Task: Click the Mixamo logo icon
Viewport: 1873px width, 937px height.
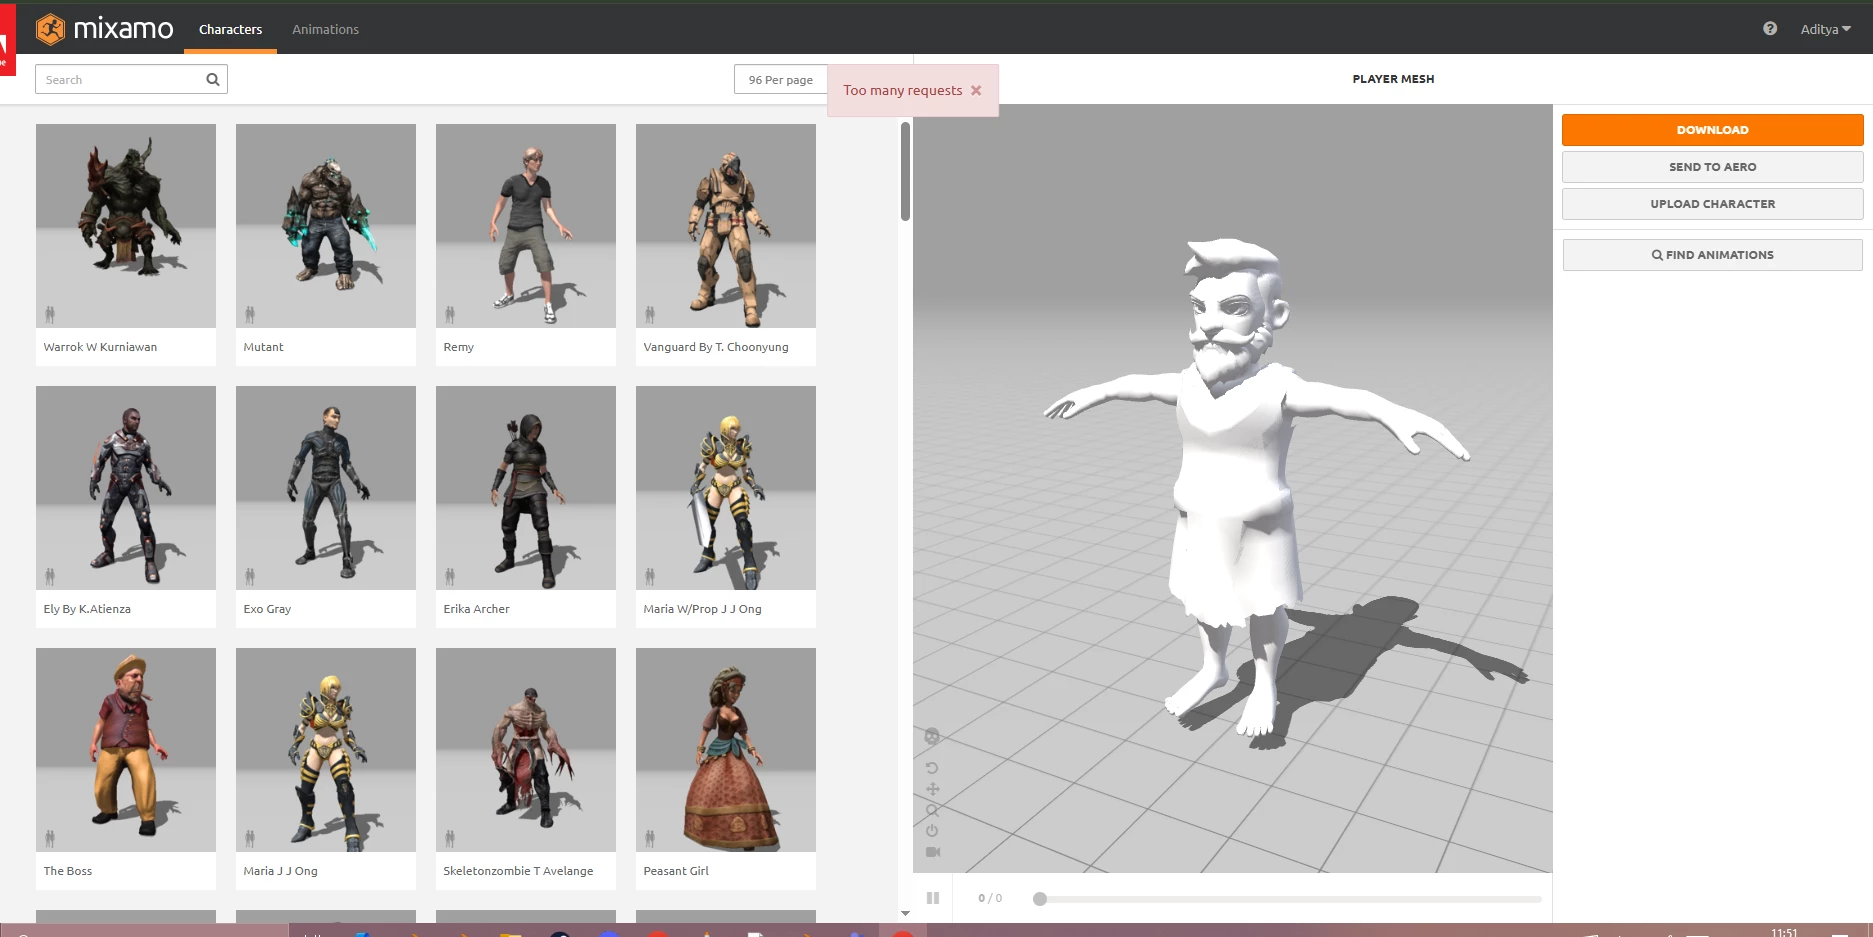Action: tap(50, 29)
